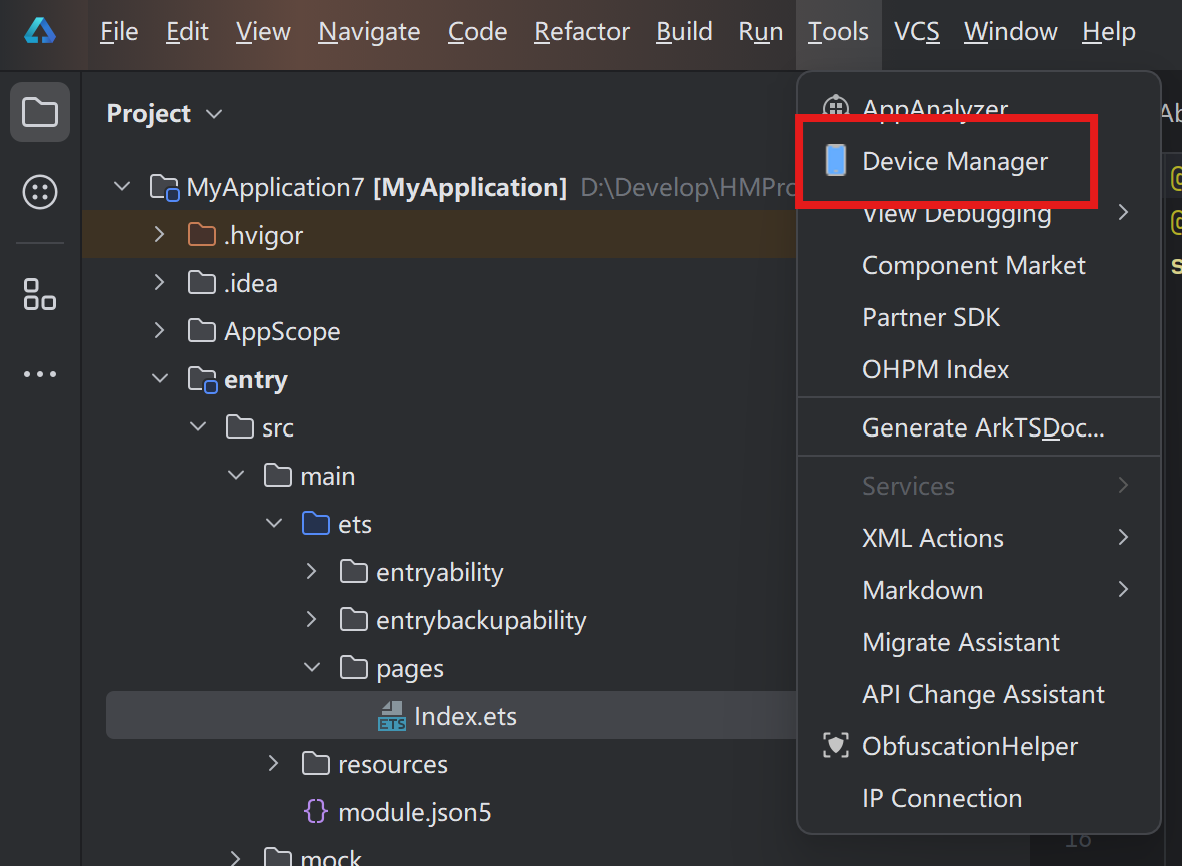1182x866 pixels.
Task: Click the module.json5 braces icon
Action: [316, 812]
